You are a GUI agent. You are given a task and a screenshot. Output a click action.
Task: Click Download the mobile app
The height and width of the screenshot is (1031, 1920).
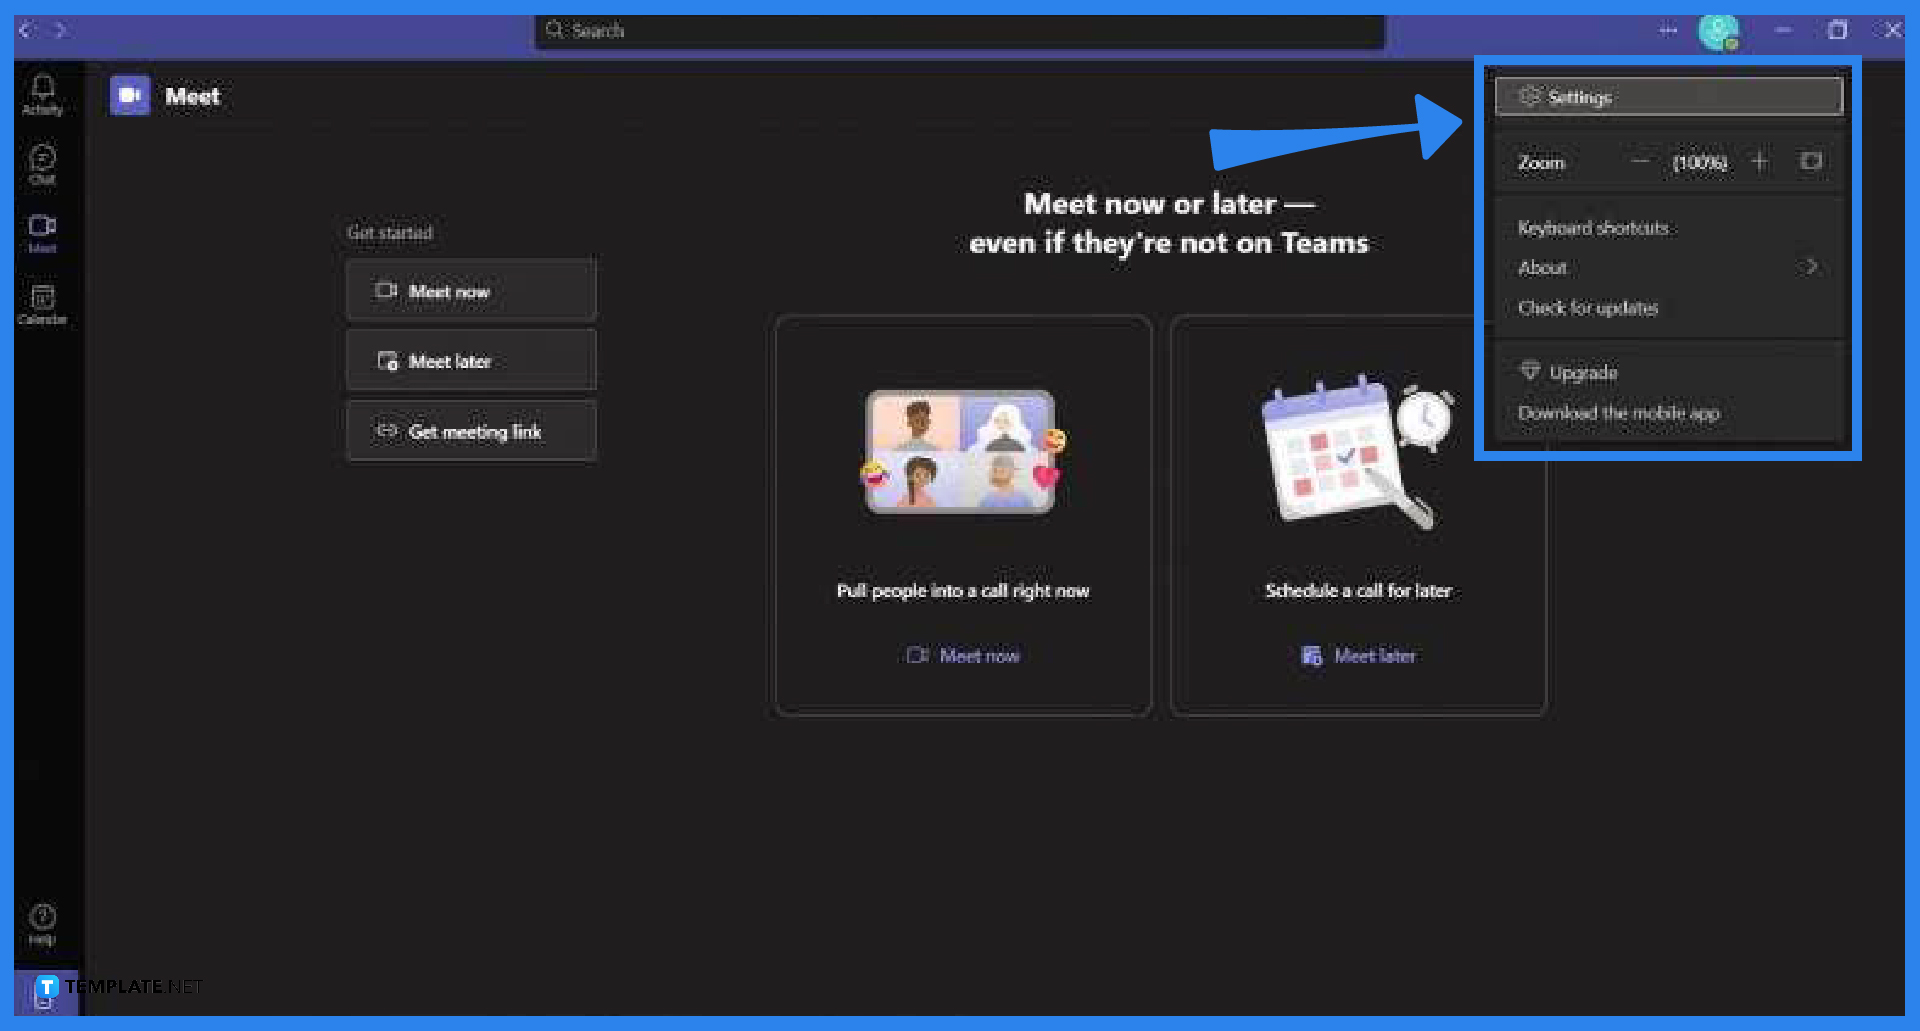click(1618, 412)
